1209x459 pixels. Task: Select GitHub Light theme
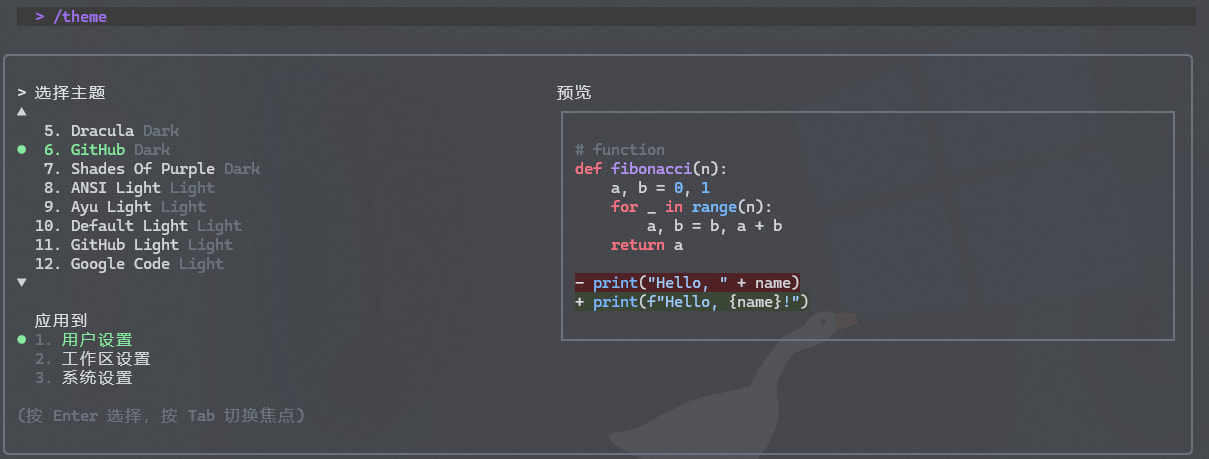pos(151,245)
